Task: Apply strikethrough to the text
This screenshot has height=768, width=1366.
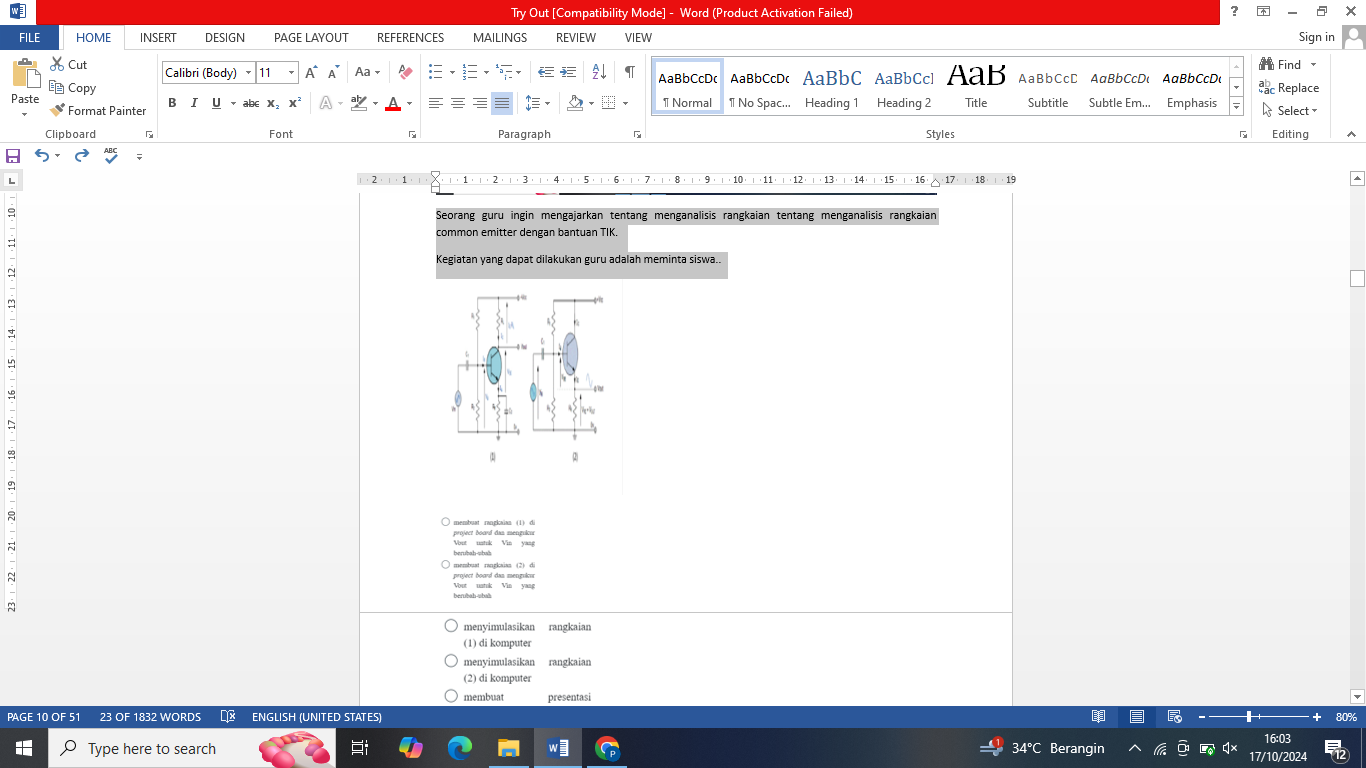Action: (x=251, y=103)
